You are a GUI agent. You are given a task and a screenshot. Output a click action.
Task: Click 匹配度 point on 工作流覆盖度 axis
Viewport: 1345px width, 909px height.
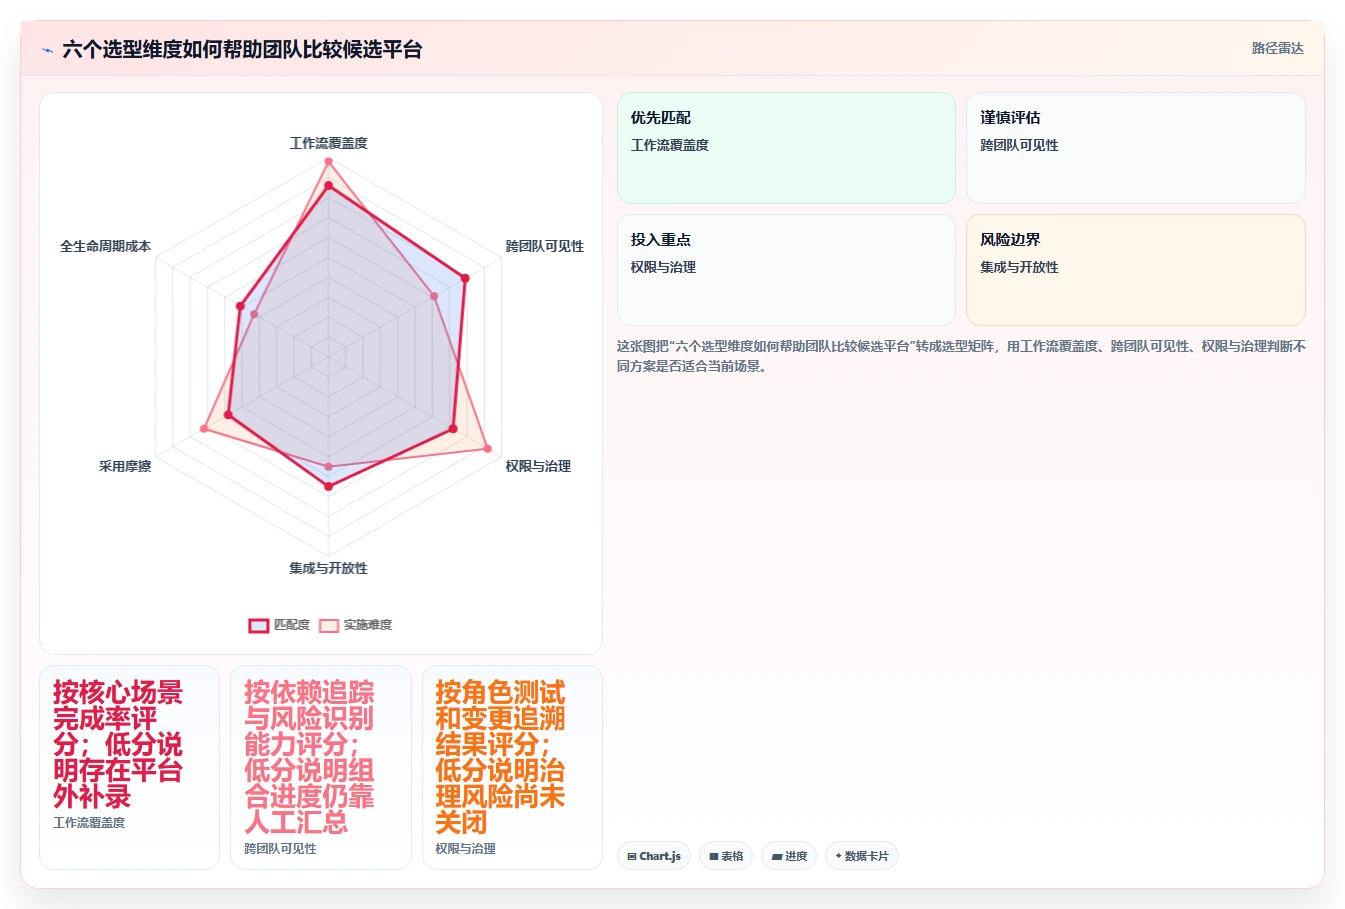tap(328, 185)
